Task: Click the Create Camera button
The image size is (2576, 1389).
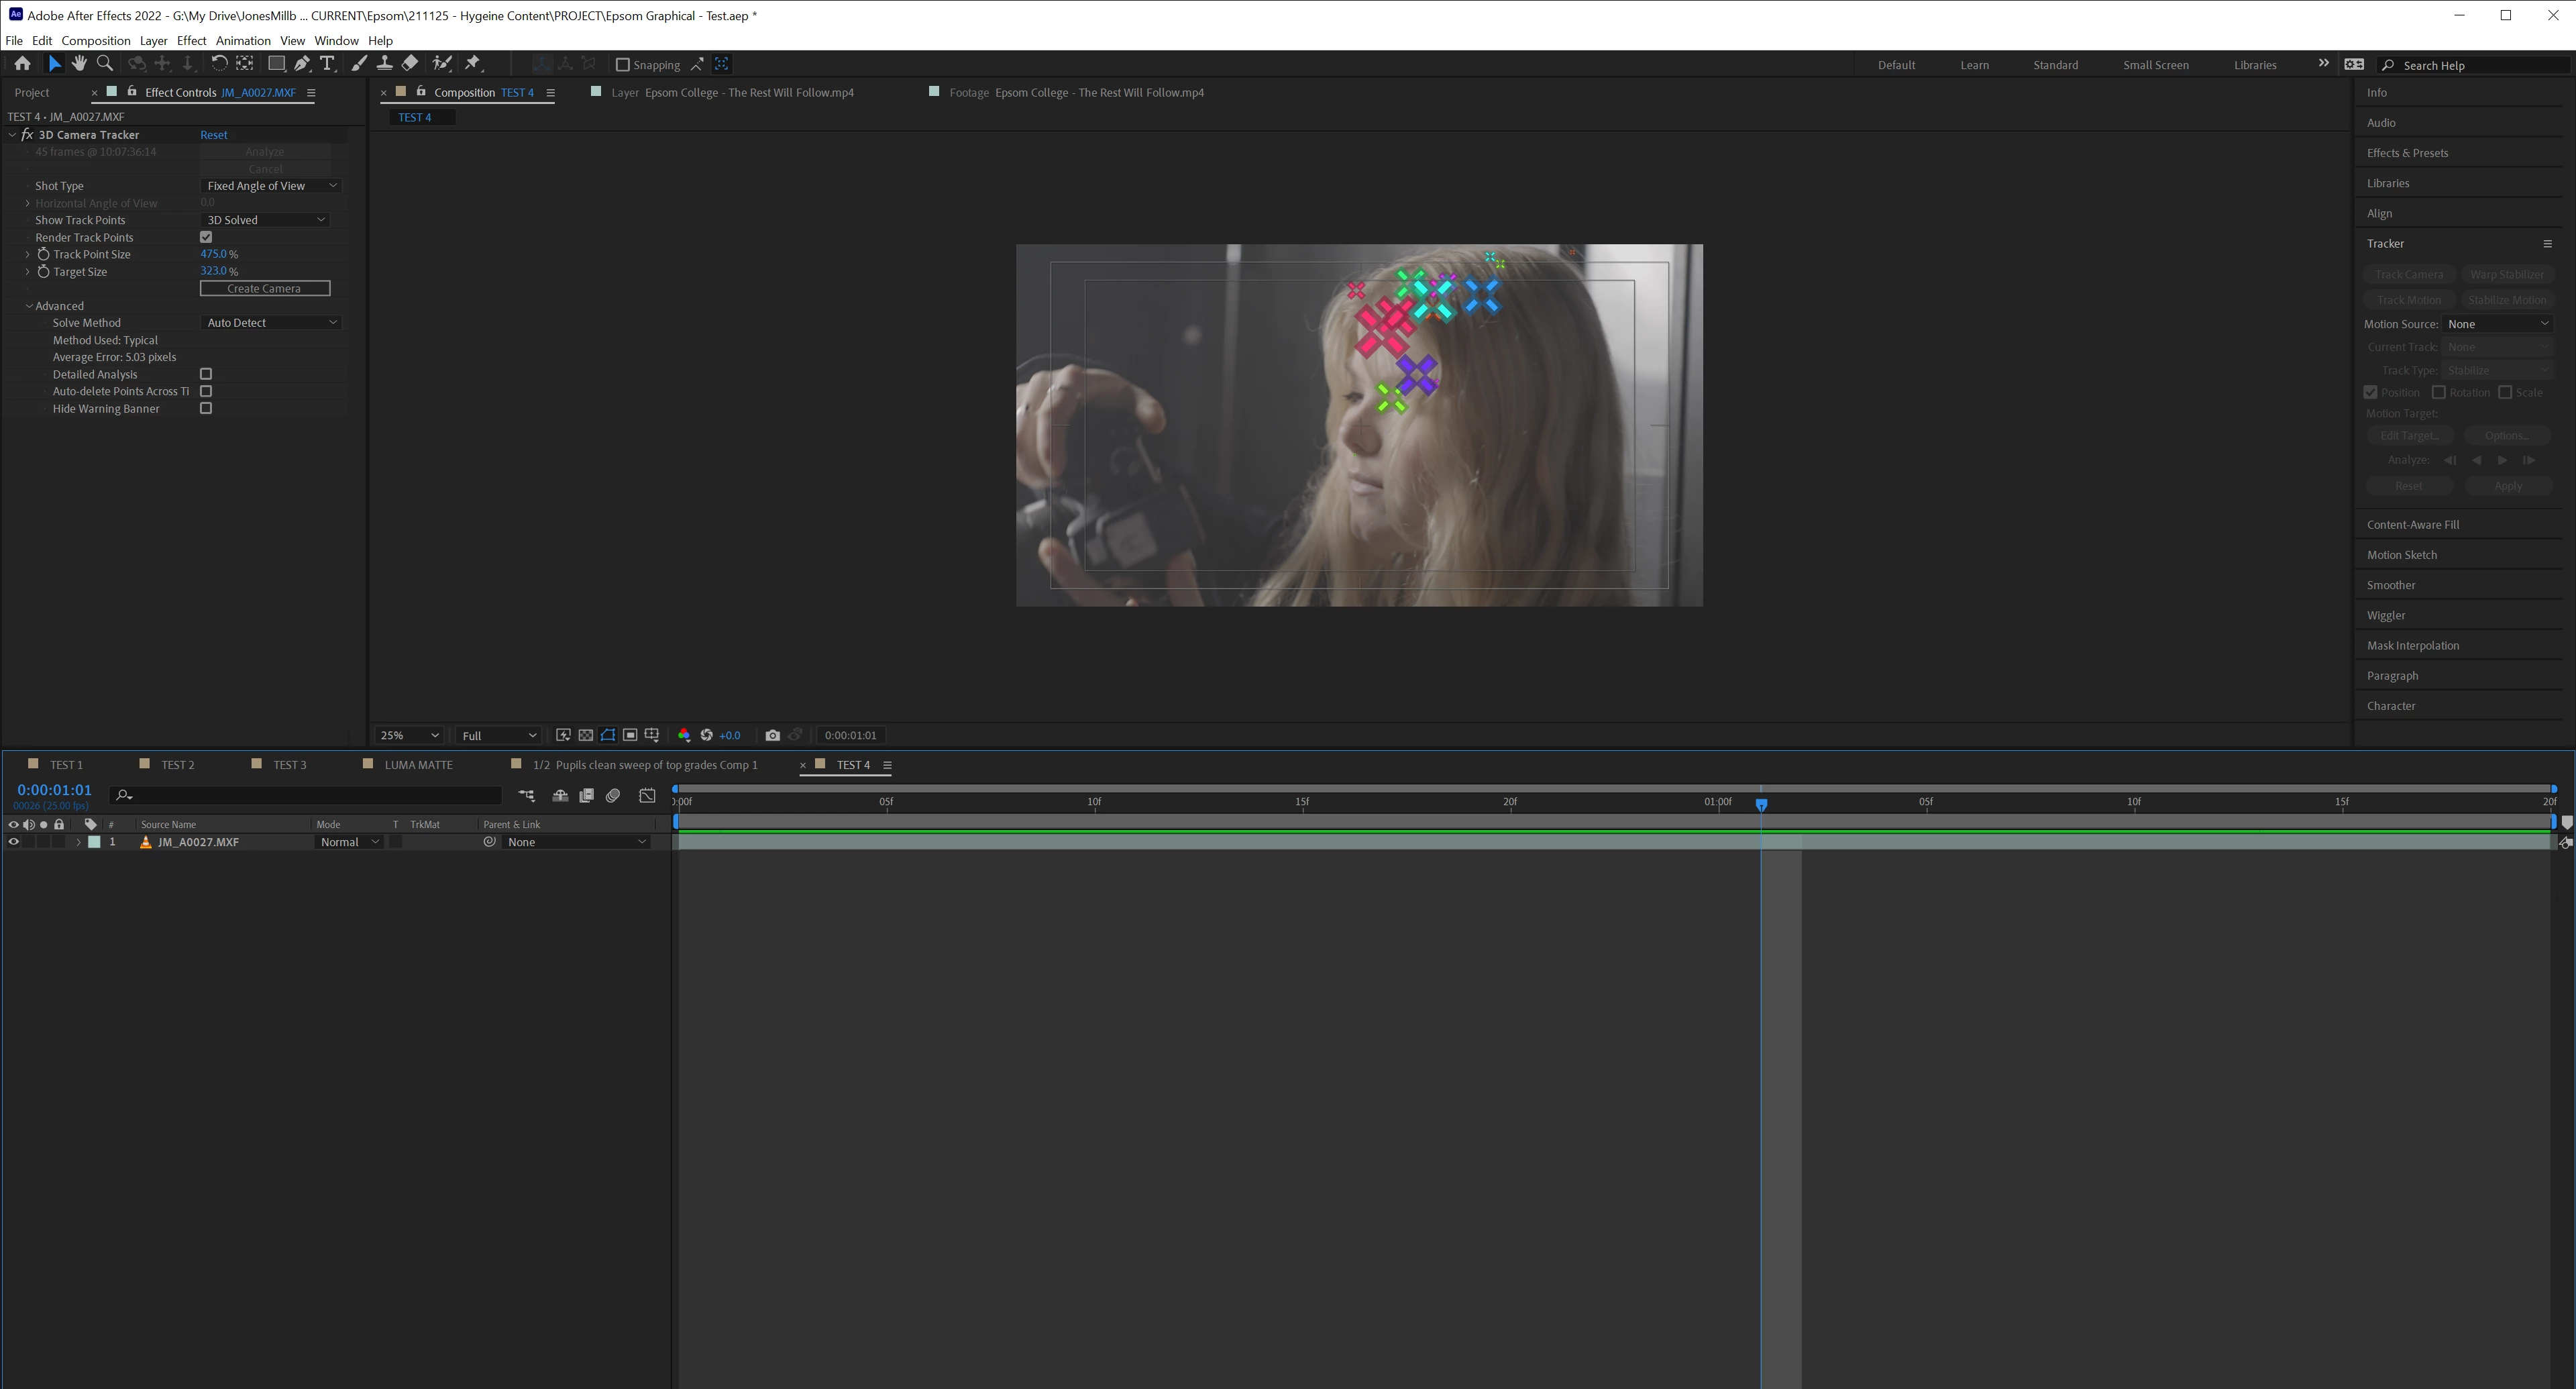Action: point(264,289)
